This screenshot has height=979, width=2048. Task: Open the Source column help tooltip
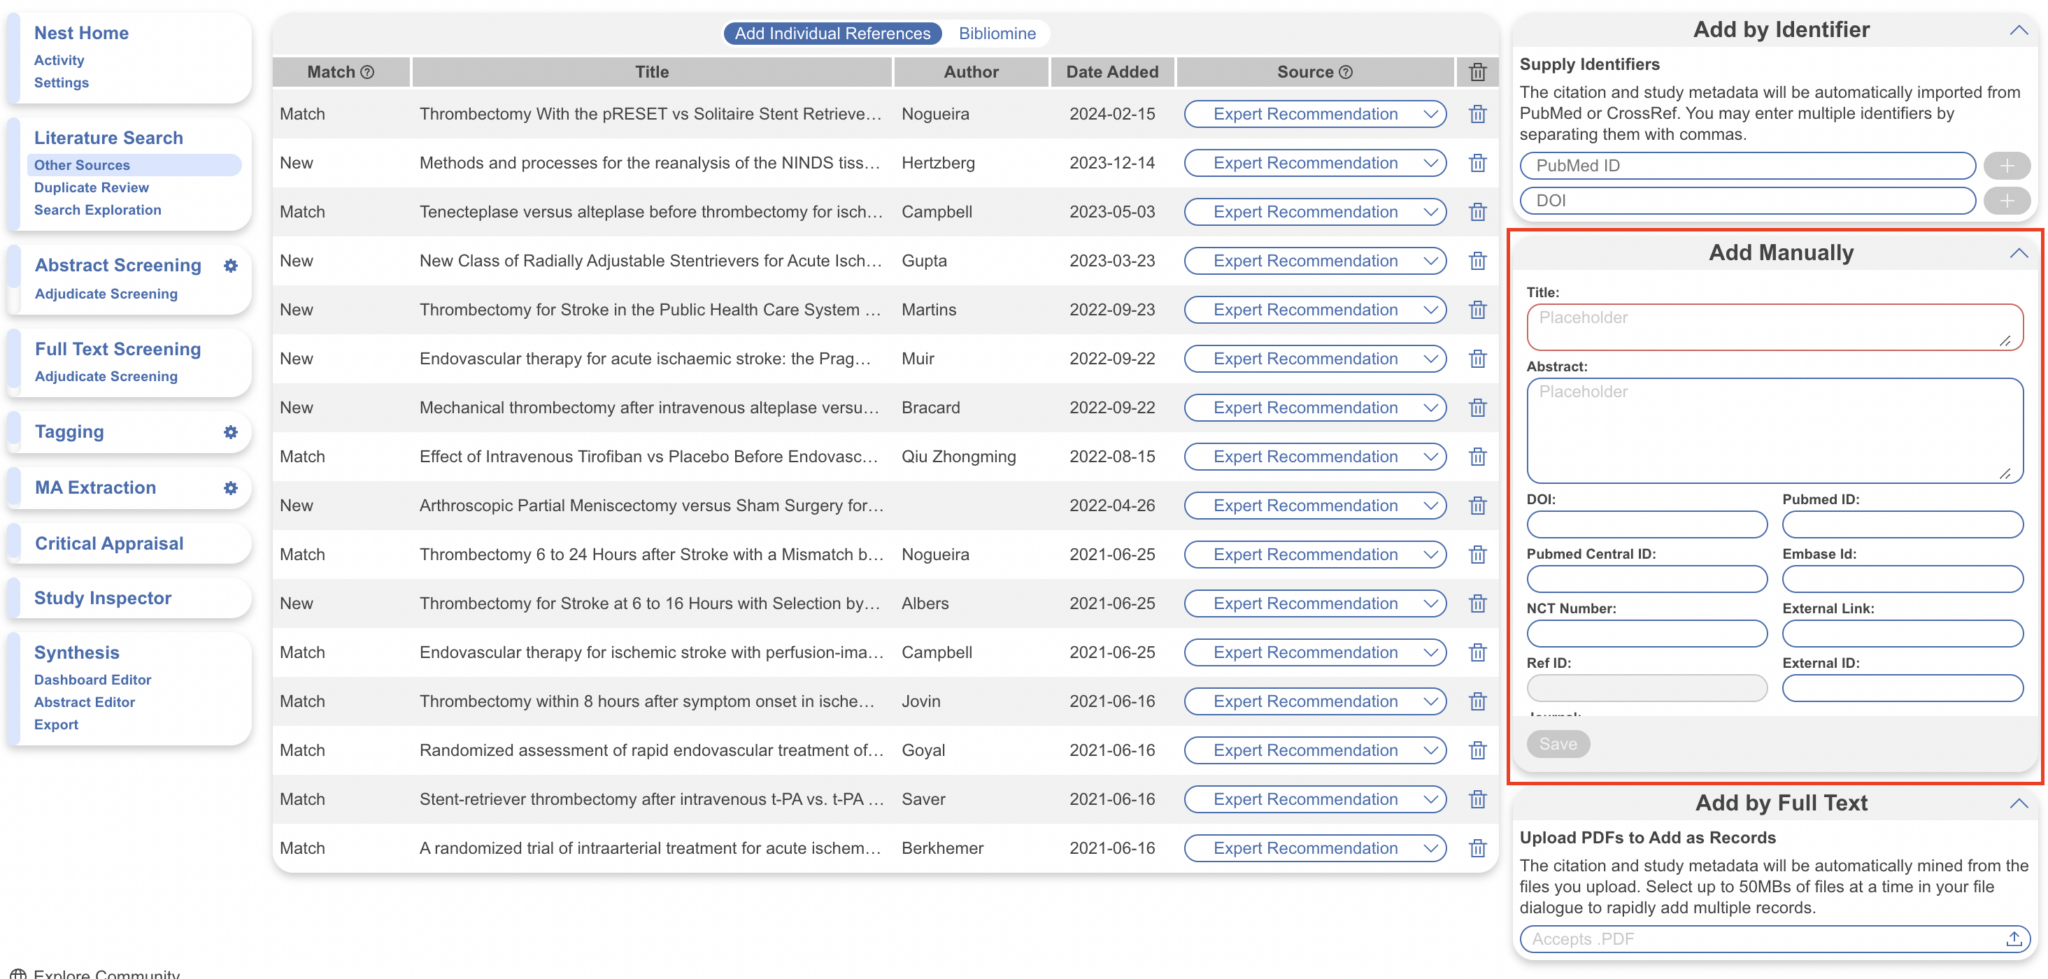tap(1344, 71)
